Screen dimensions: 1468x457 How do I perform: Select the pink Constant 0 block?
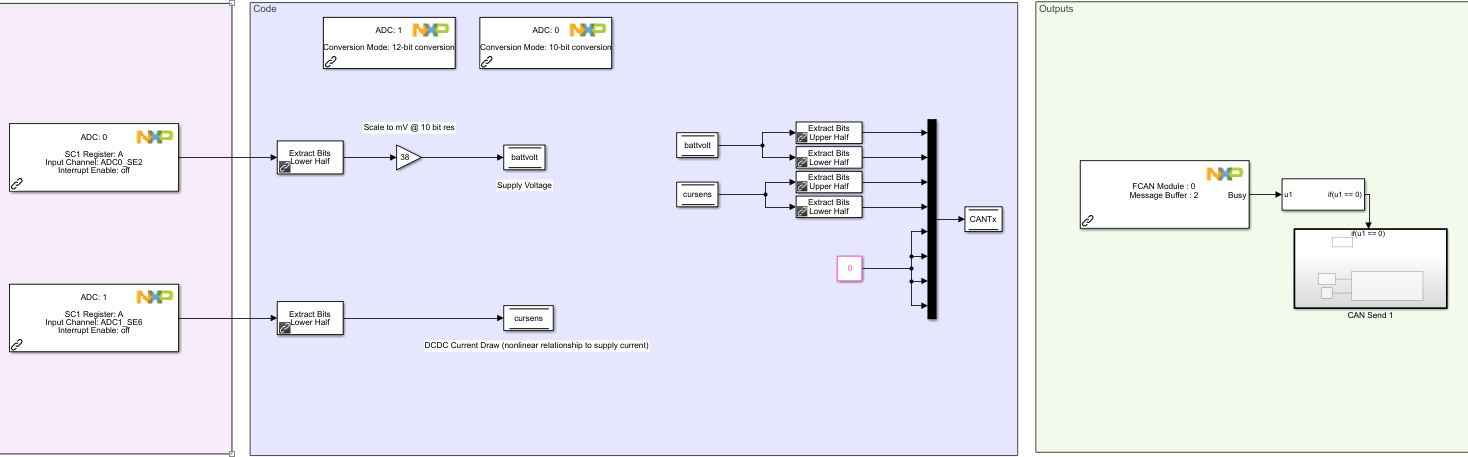[x=850, y=268]
